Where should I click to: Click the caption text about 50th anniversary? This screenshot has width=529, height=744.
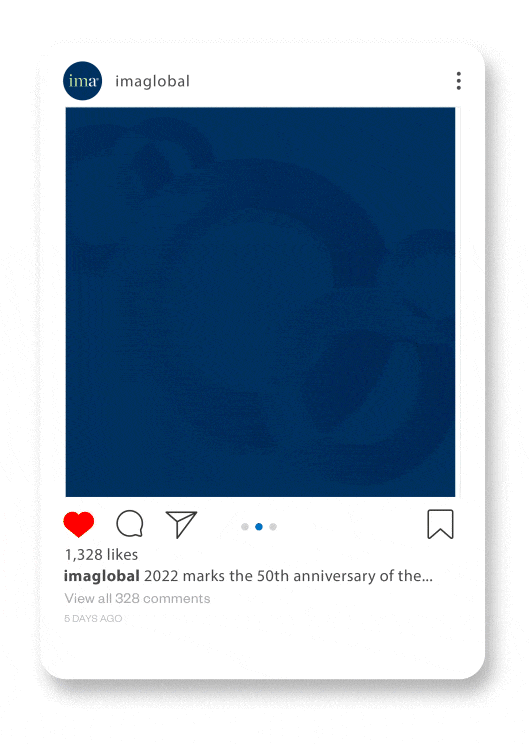tap(288, 576)
